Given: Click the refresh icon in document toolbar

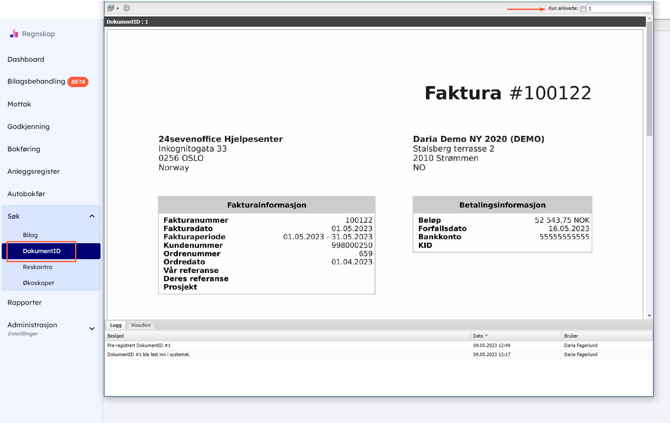Looking at the screenshot, I should (127, 8).
